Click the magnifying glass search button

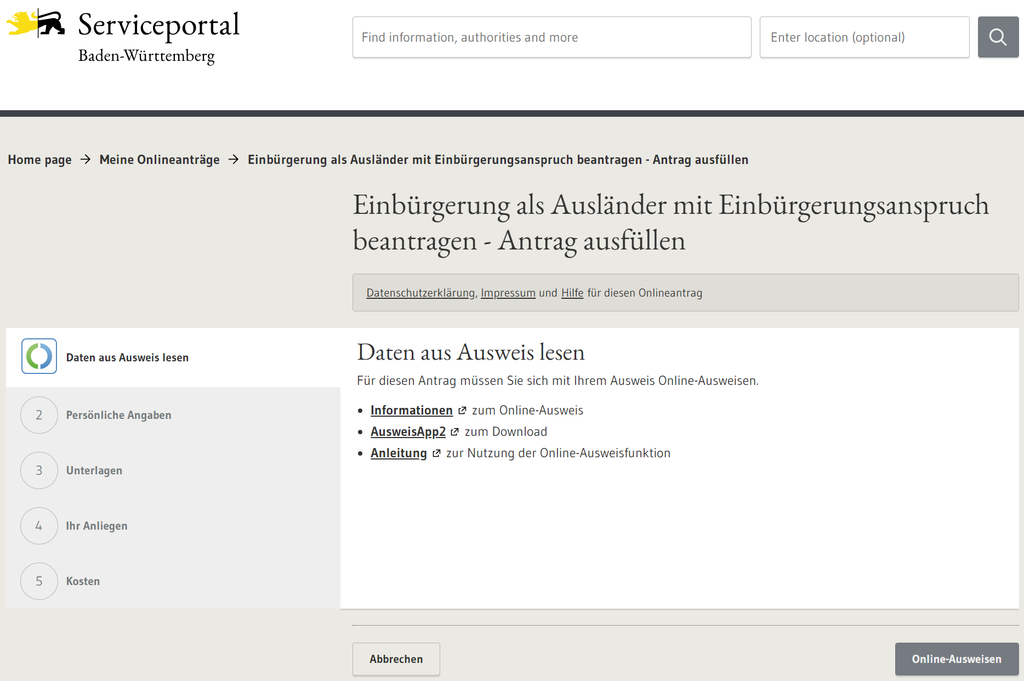997,37
